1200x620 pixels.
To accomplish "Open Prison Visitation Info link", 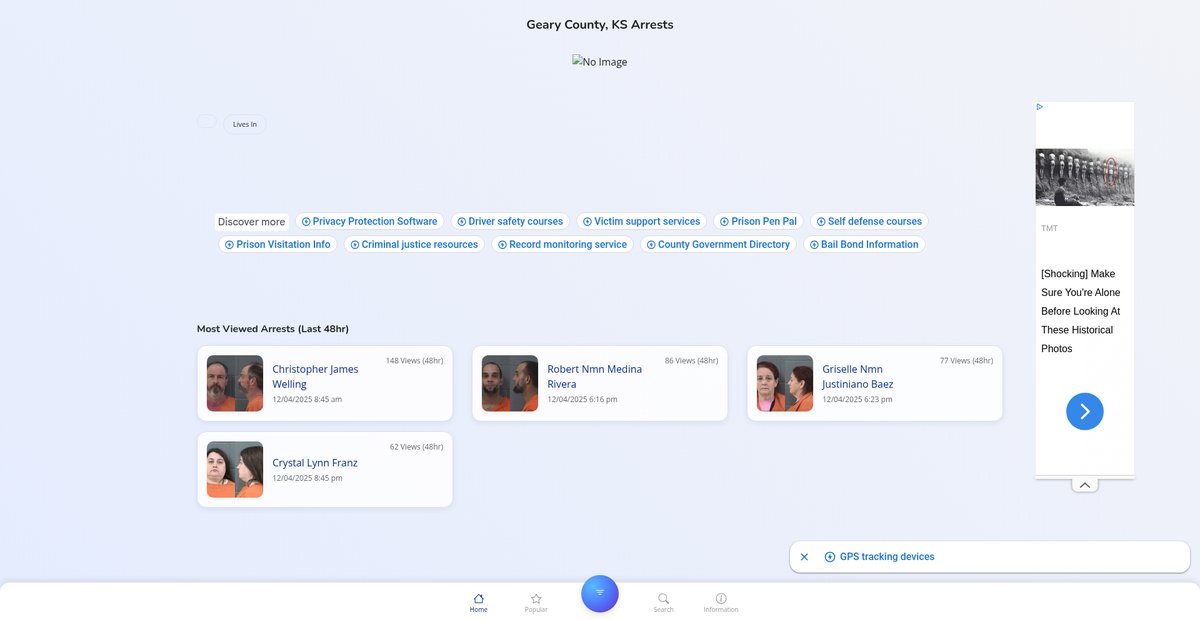I will [x=278, y=244].
